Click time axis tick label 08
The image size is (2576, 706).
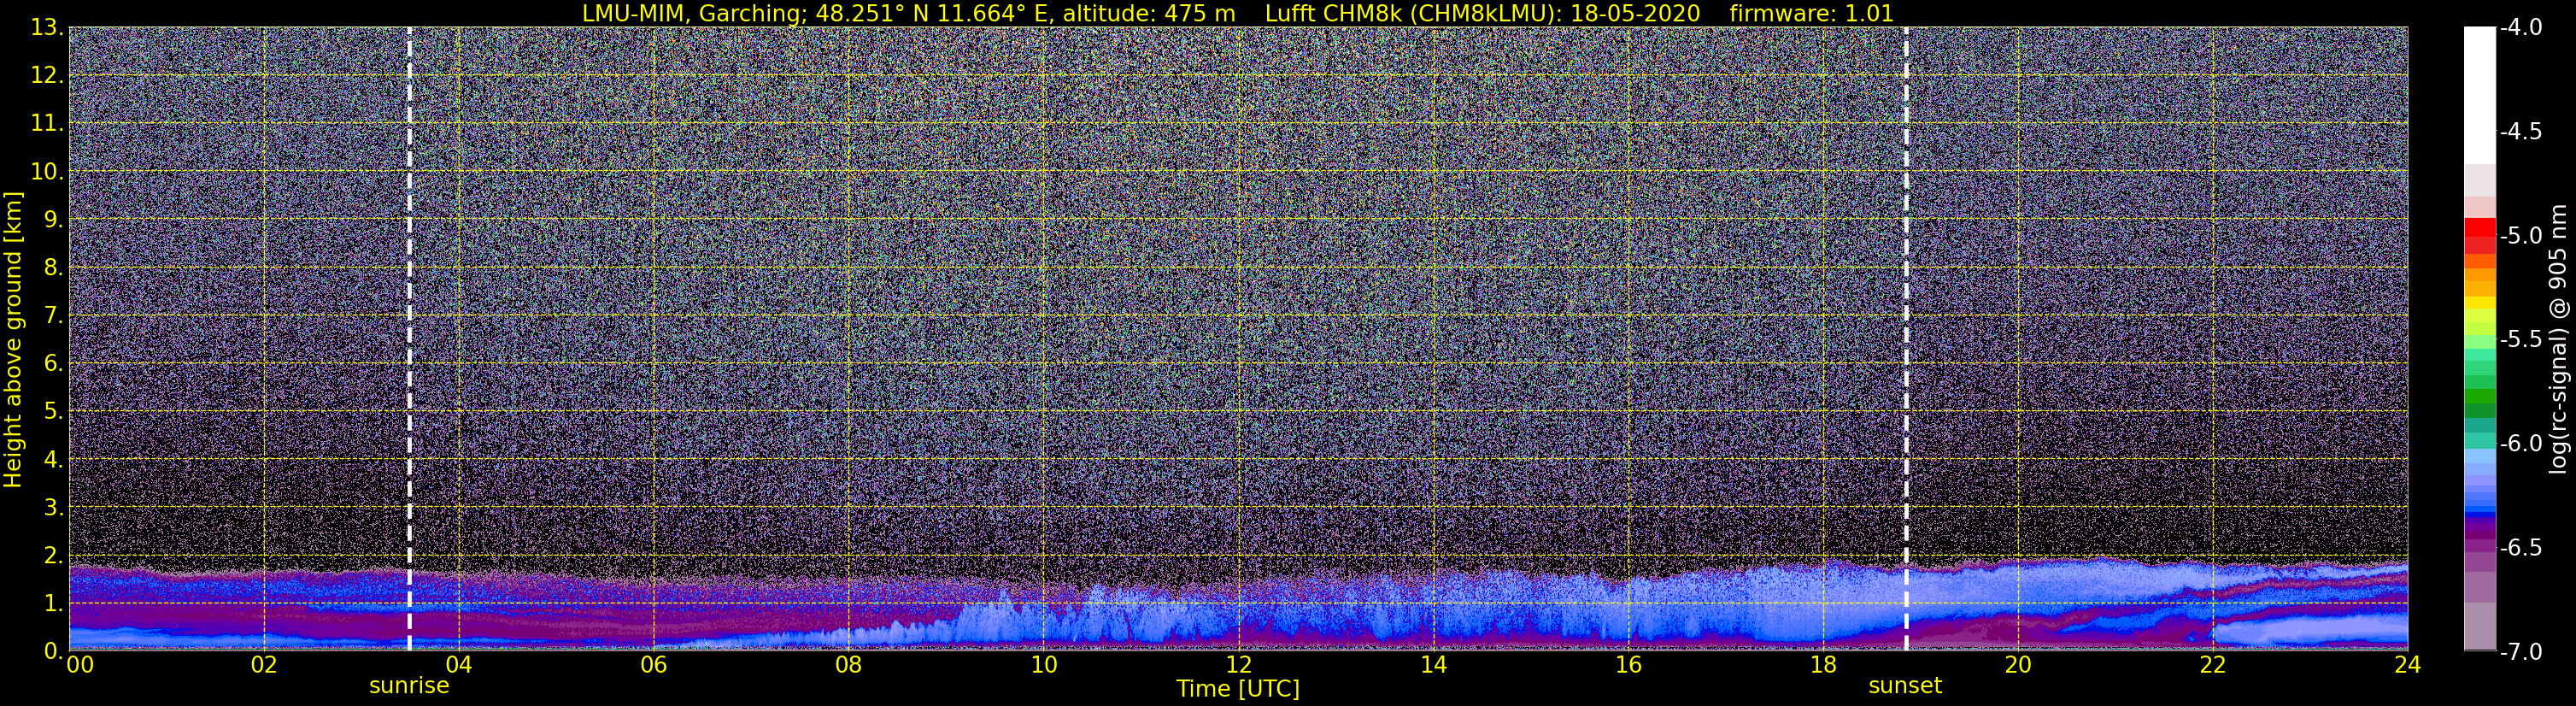tap(848, 665)
